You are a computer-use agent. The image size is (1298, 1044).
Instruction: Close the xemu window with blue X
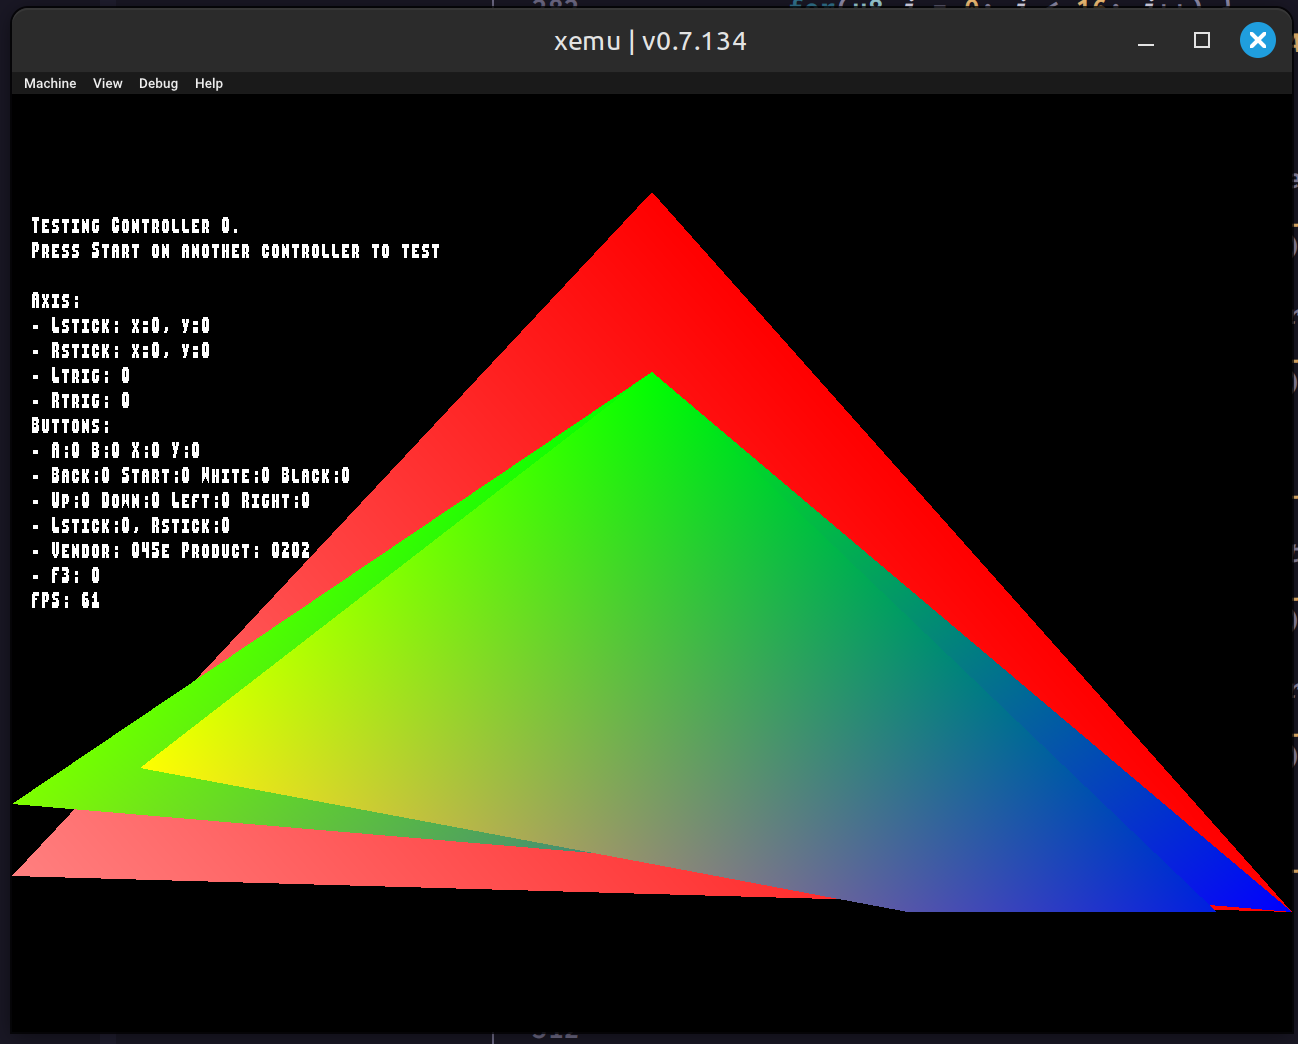point(1257,40)
